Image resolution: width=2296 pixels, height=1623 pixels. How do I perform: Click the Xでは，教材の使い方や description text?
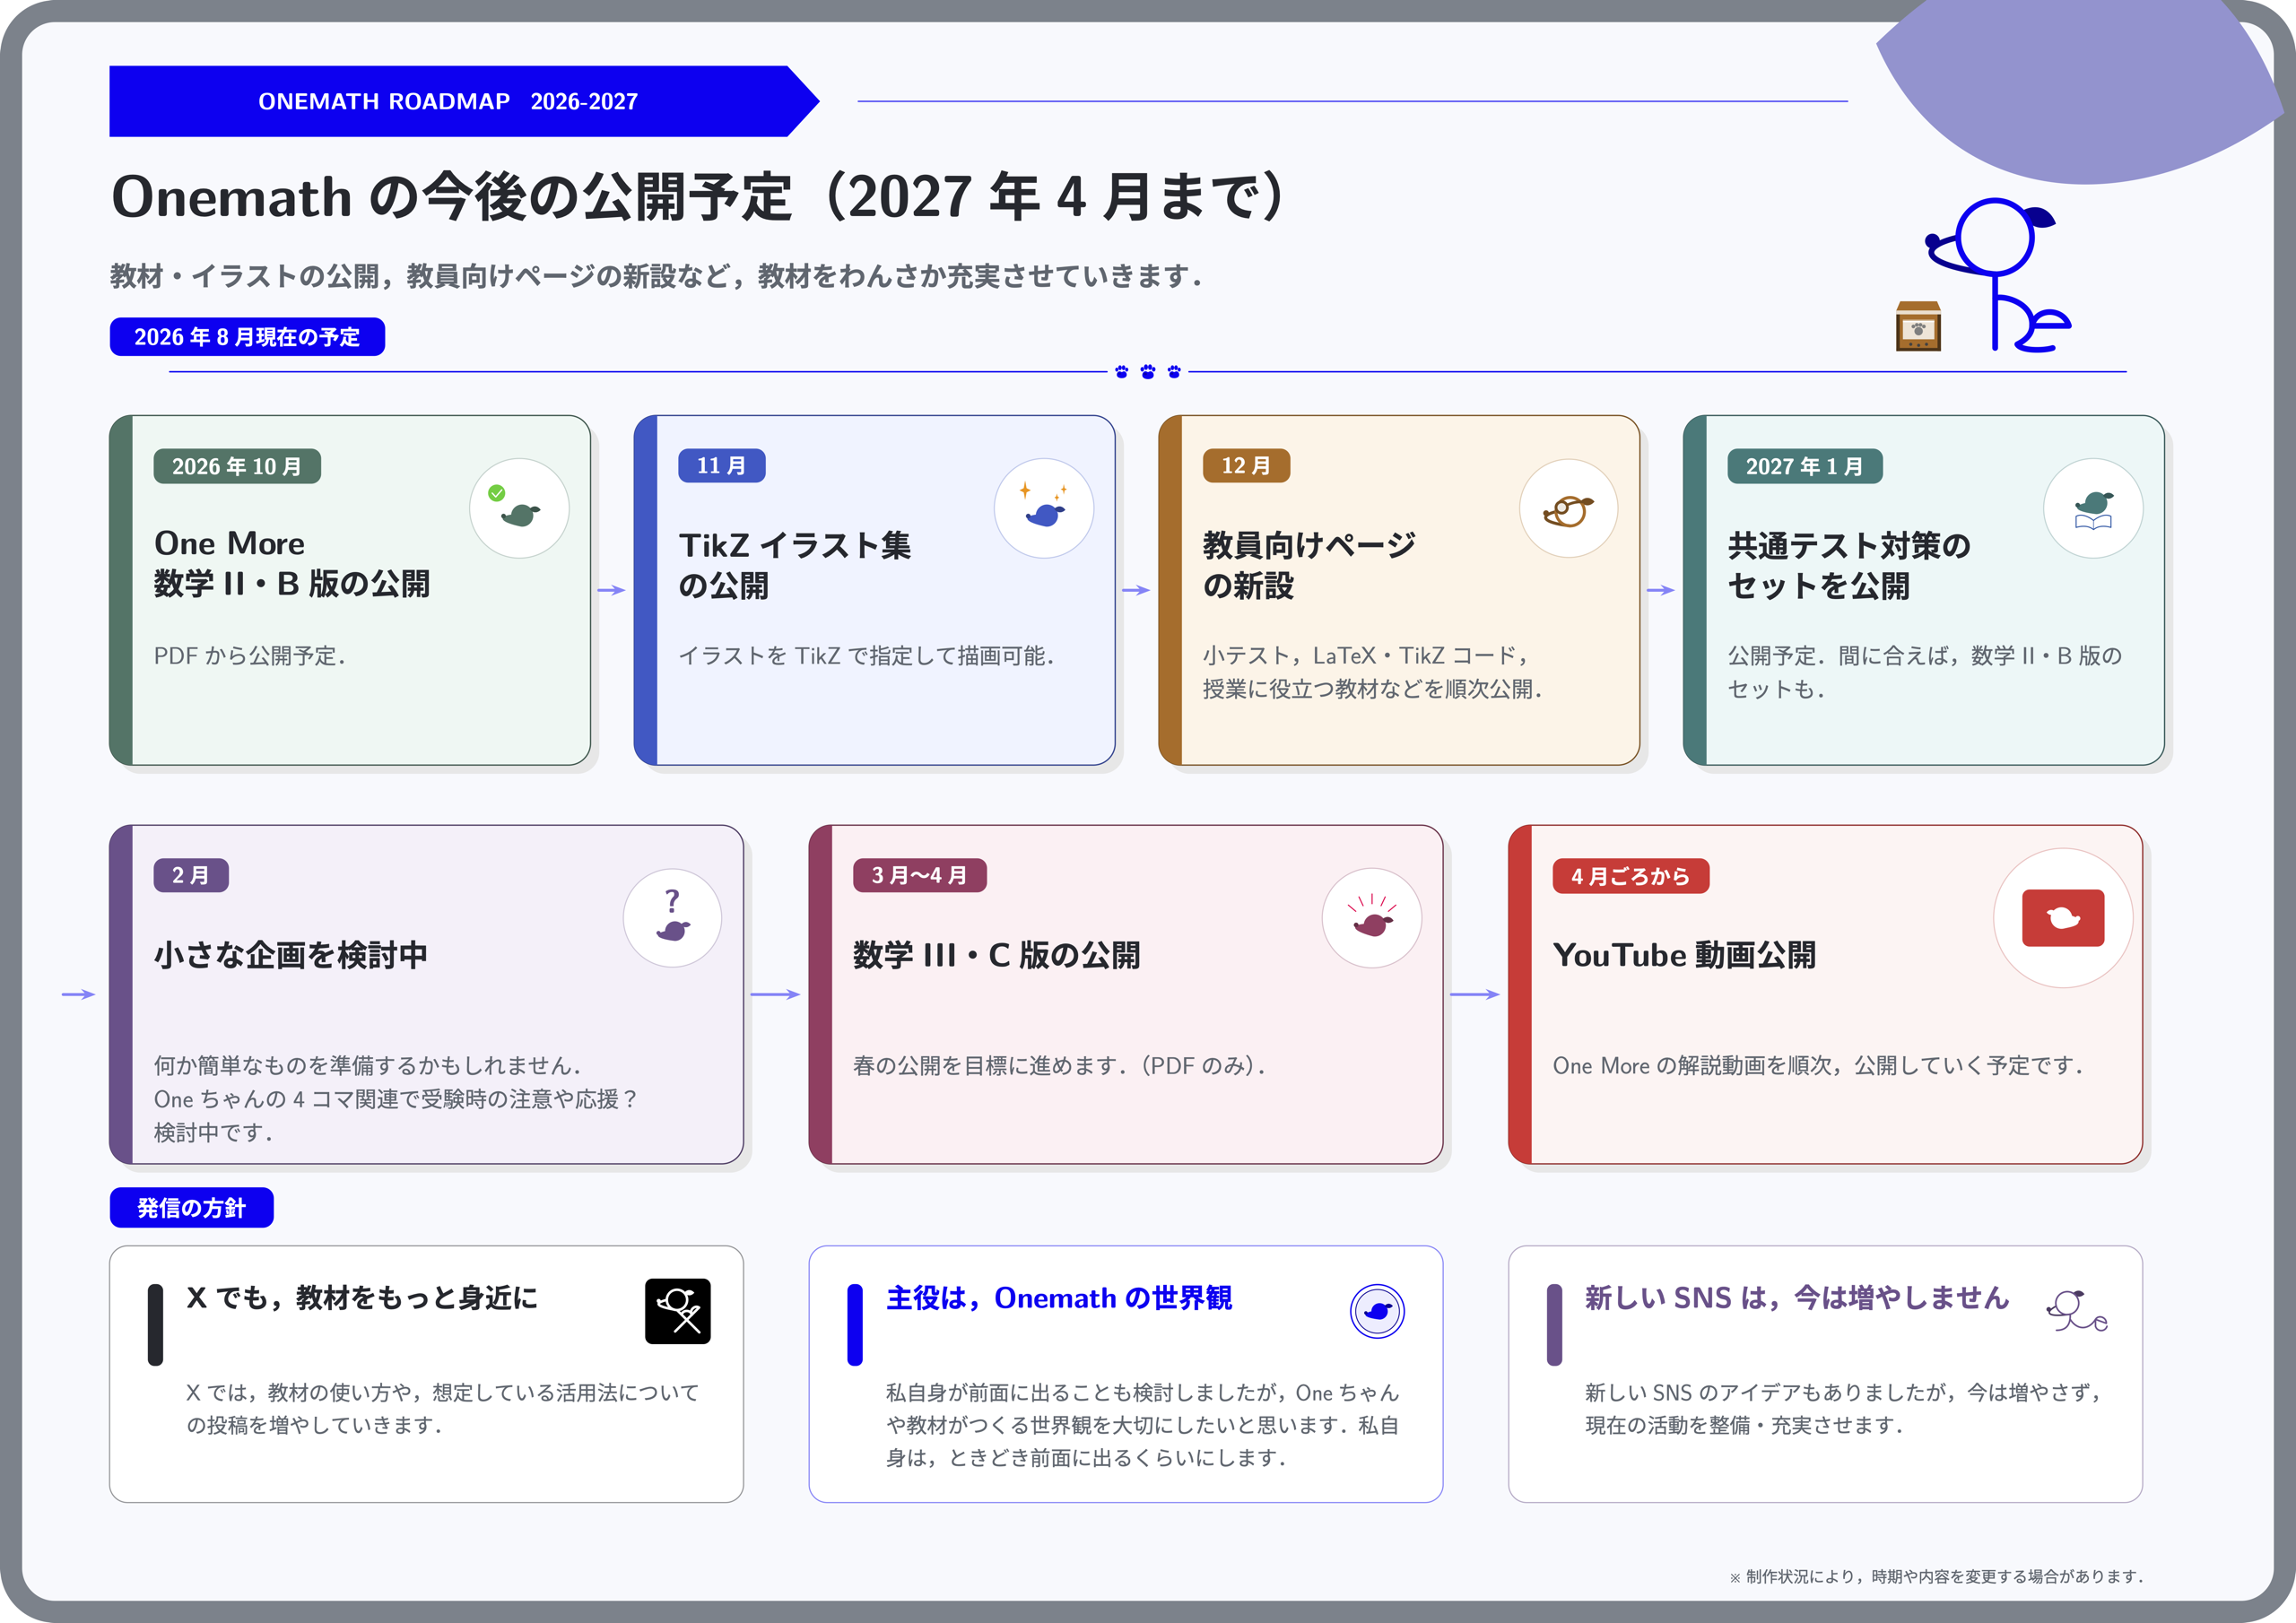pos(443,1408)
